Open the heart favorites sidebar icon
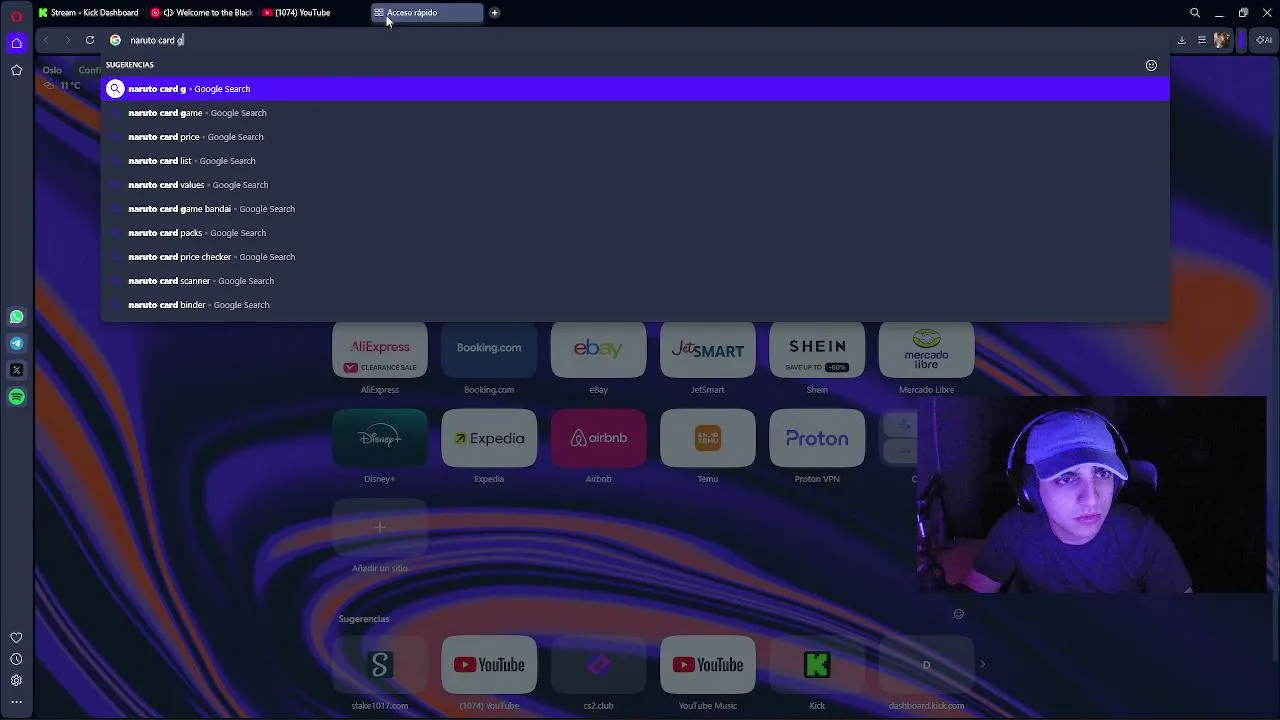This screenshot has height=720, width=1280. (16, 638)
